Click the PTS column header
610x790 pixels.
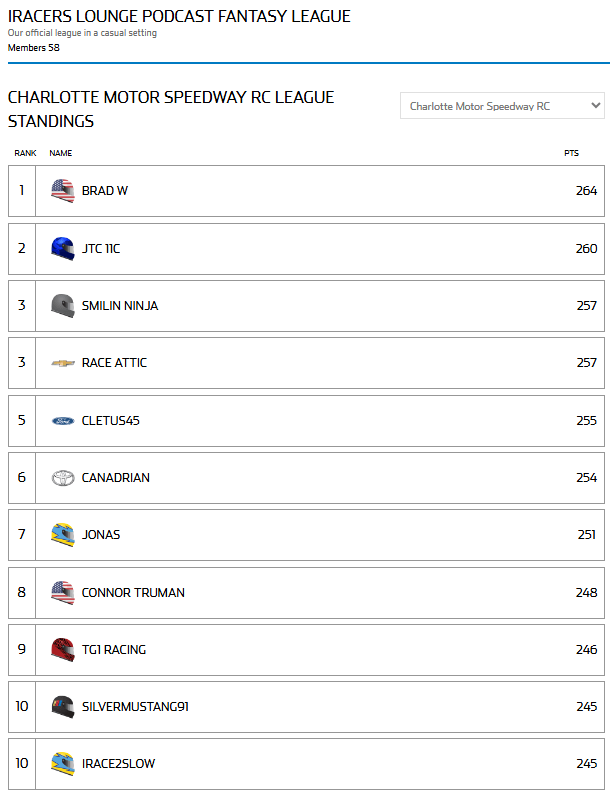(x=571, y=153)
